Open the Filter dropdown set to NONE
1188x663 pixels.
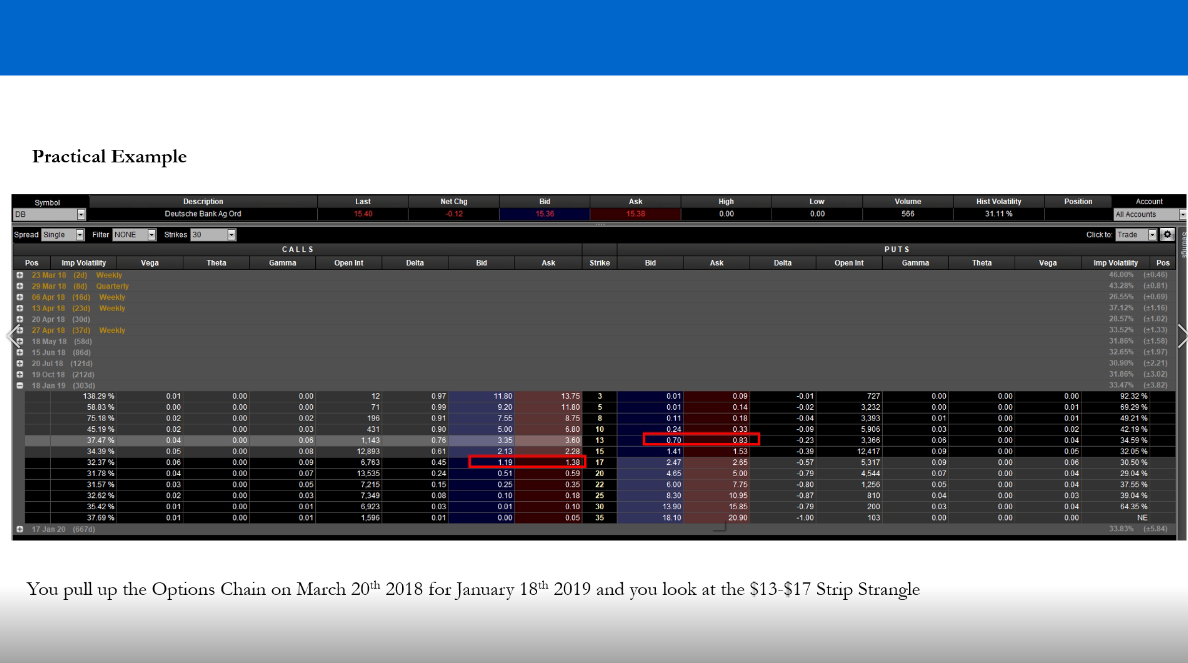click(152, 235)
